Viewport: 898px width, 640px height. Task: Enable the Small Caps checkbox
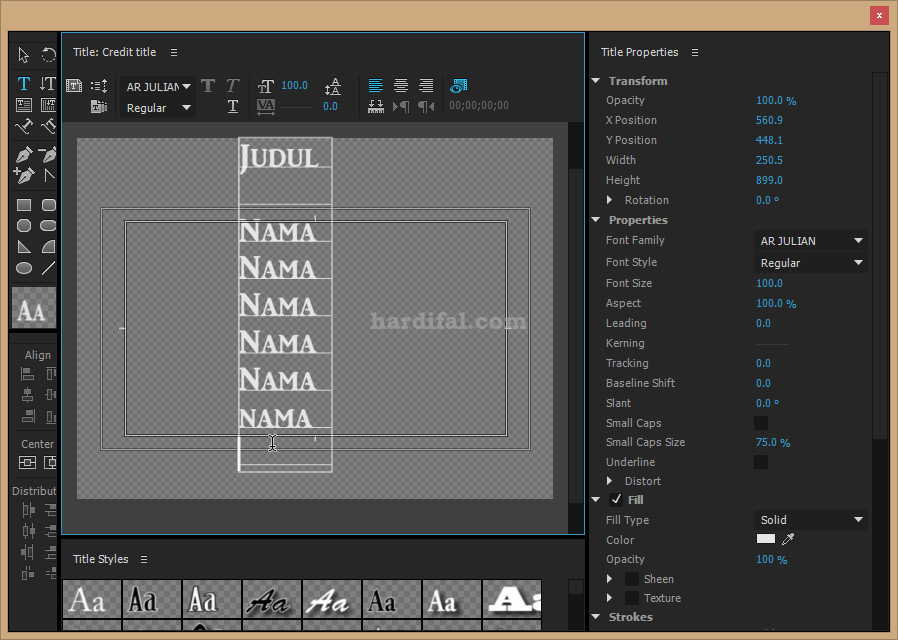[761, 422]
